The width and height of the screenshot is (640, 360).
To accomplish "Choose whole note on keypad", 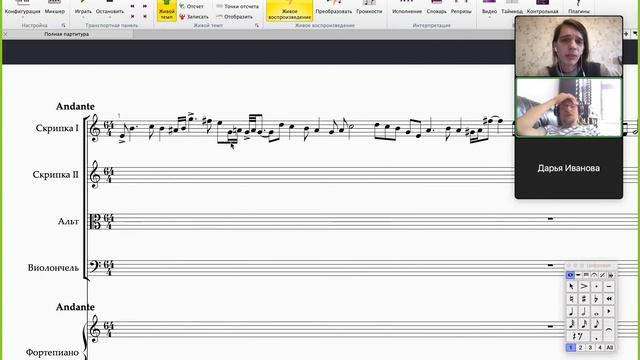I will 596,311.
